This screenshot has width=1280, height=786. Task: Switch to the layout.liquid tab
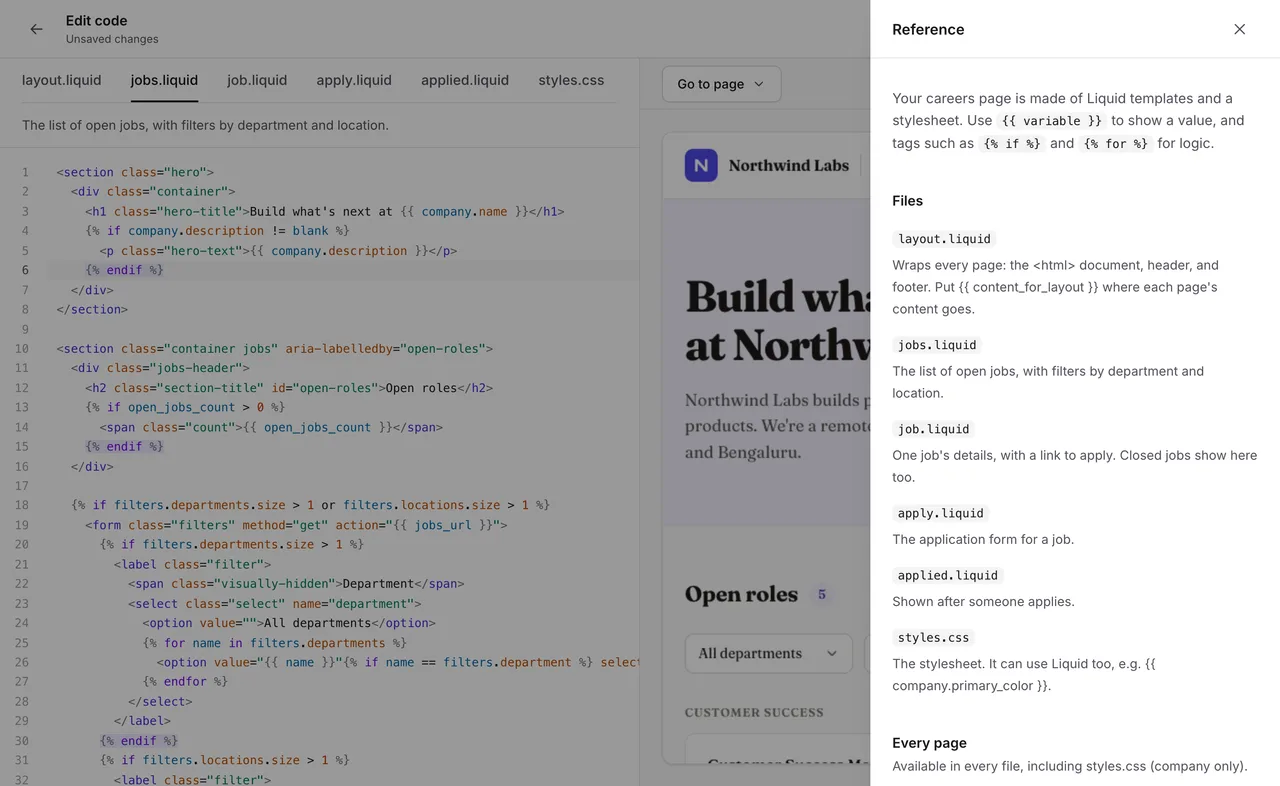click(62, 80)
